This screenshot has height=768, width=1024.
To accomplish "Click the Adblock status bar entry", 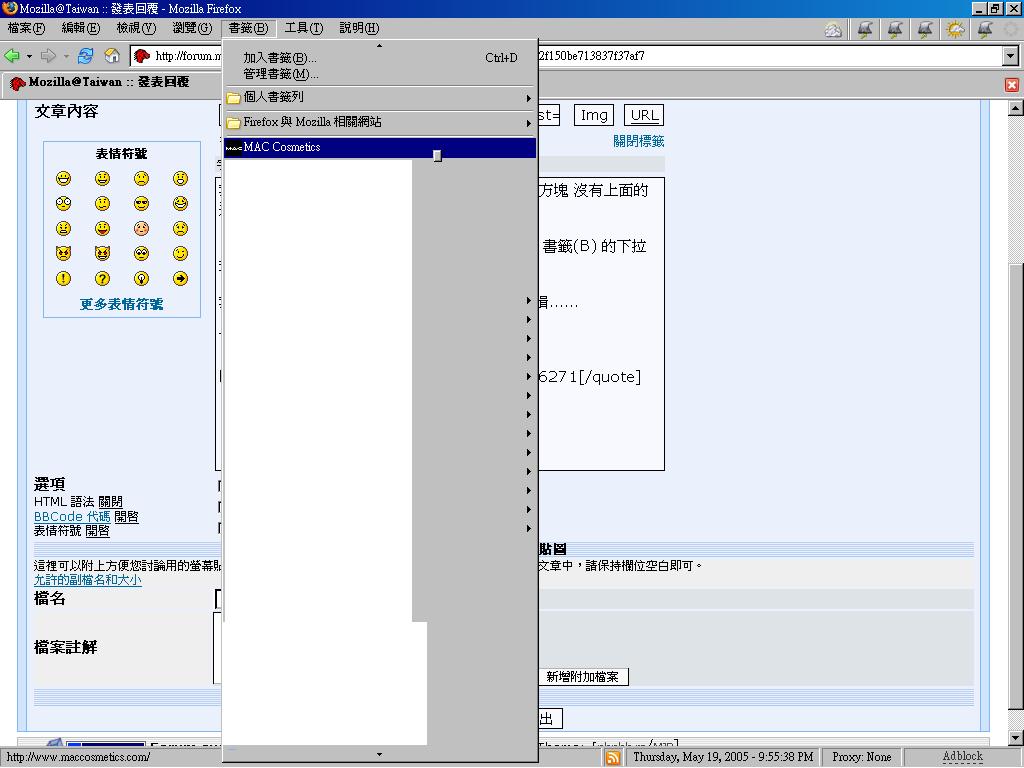I will (962, 756).
